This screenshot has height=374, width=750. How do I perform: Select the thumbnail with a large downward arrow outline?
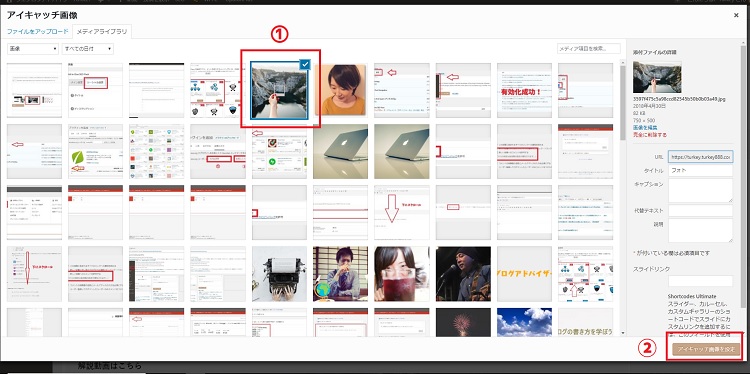(402, 212)
